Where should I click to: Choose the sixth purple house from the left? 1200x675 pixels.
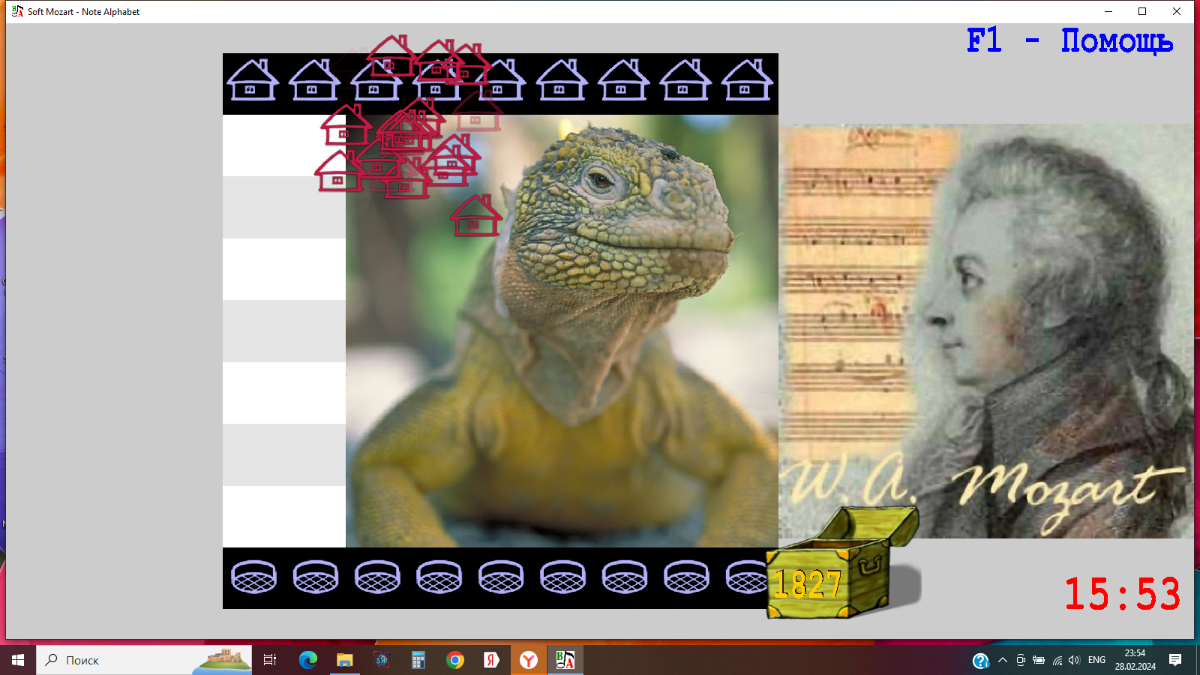click(562, 80)
